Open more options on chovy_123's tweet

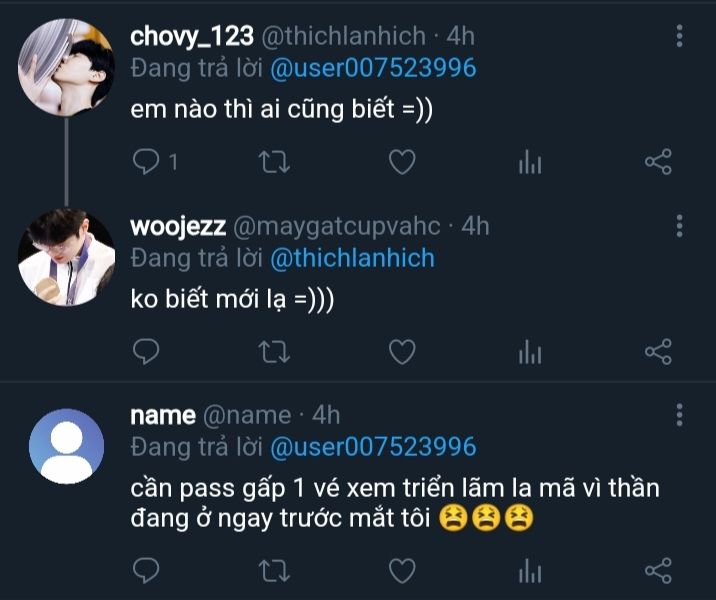pos(680,36)
